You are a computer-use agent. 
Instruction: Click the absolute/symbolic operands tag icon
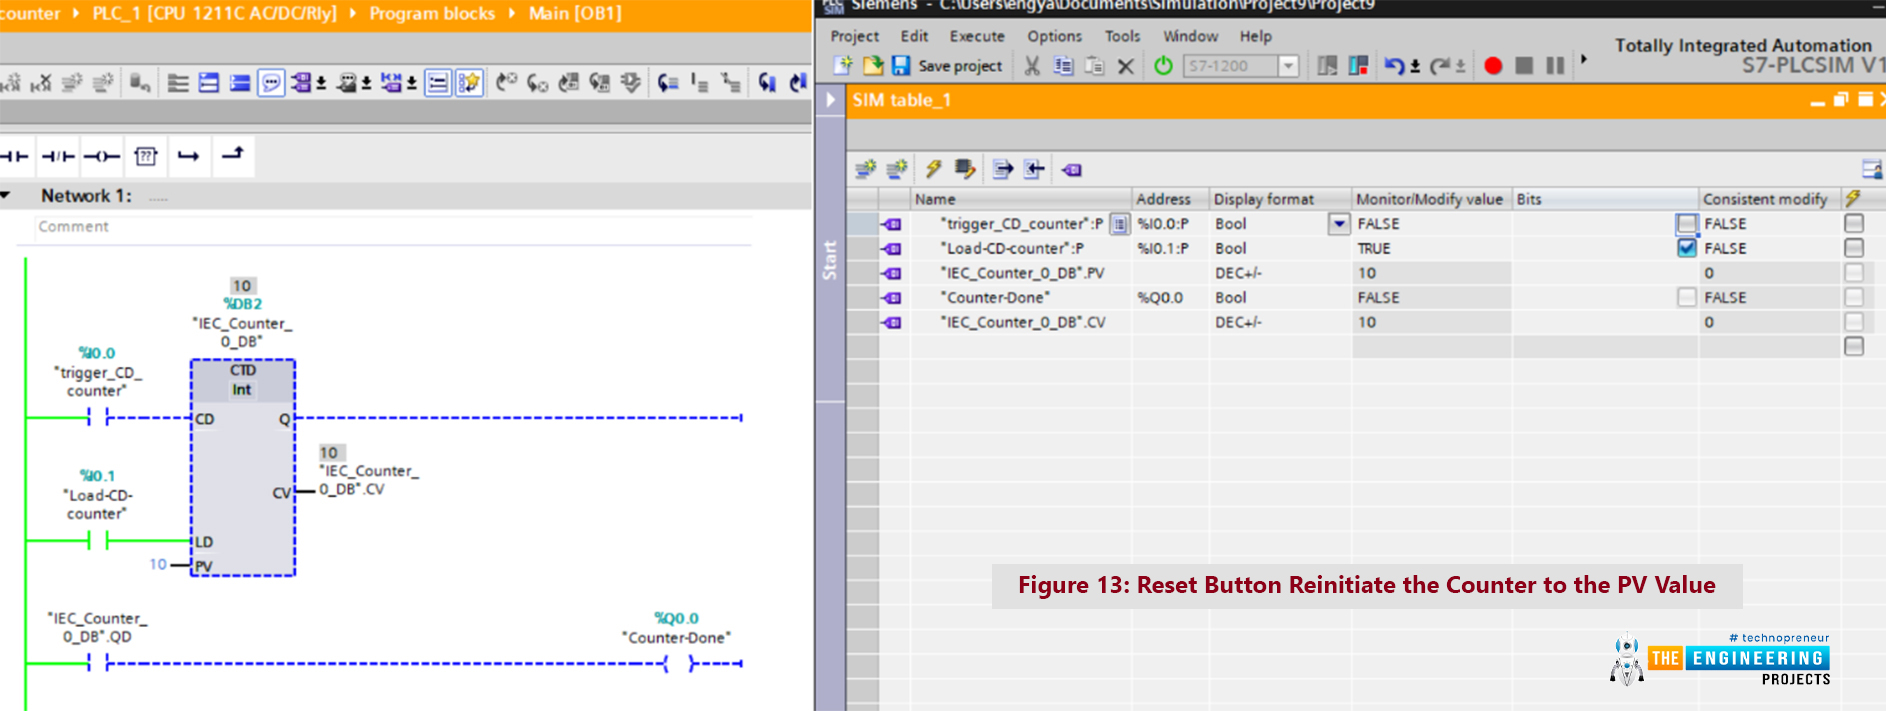300,83
